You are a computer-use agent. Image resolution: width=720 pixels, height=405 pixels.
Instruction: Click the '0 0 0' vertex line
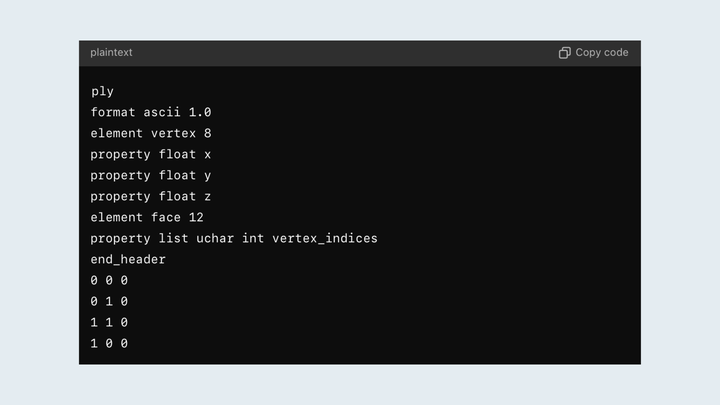coord(109,281)
